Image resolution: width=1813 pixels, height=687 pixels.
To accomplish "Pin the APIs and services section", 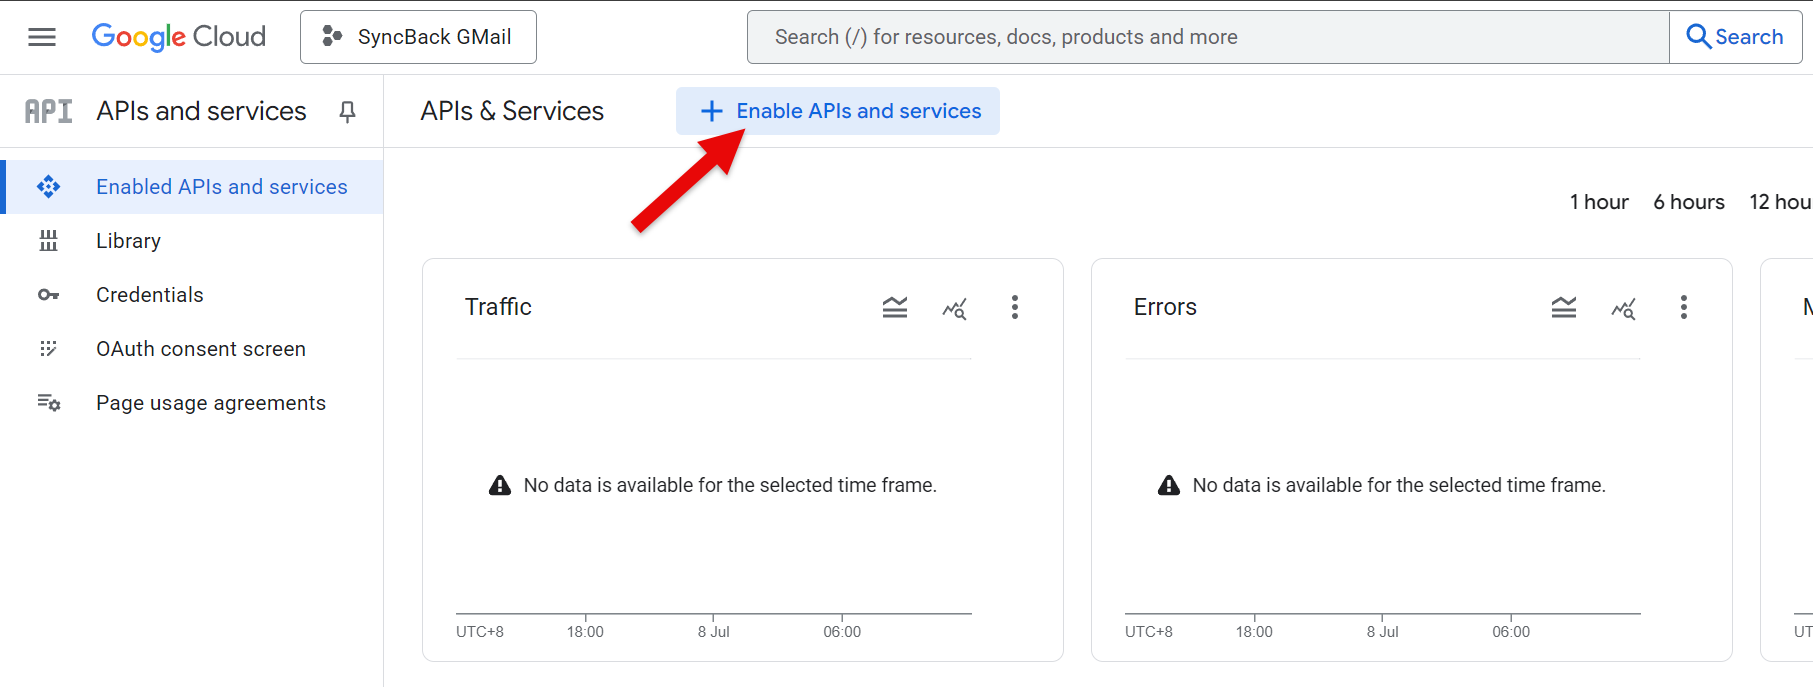I will click(347, 112).
